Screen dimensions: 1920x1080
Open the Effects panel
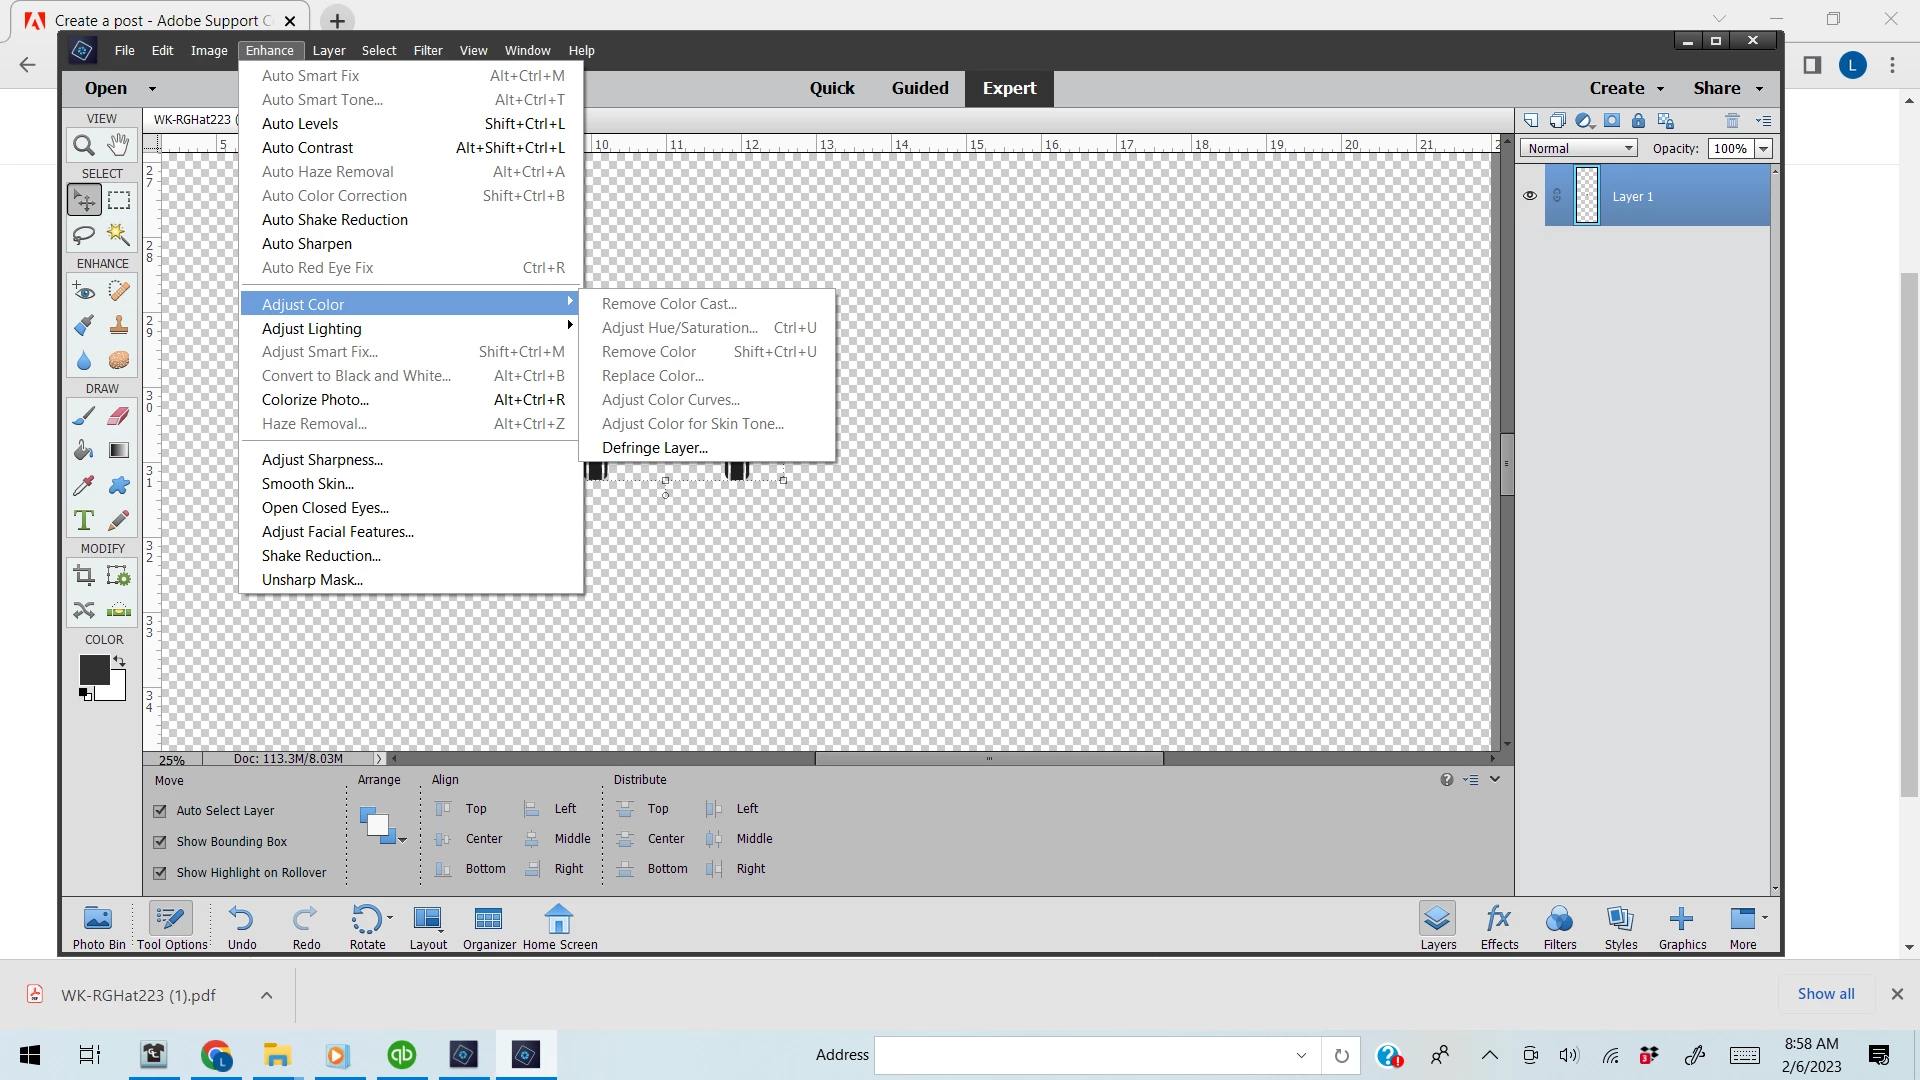point(1498,926)
